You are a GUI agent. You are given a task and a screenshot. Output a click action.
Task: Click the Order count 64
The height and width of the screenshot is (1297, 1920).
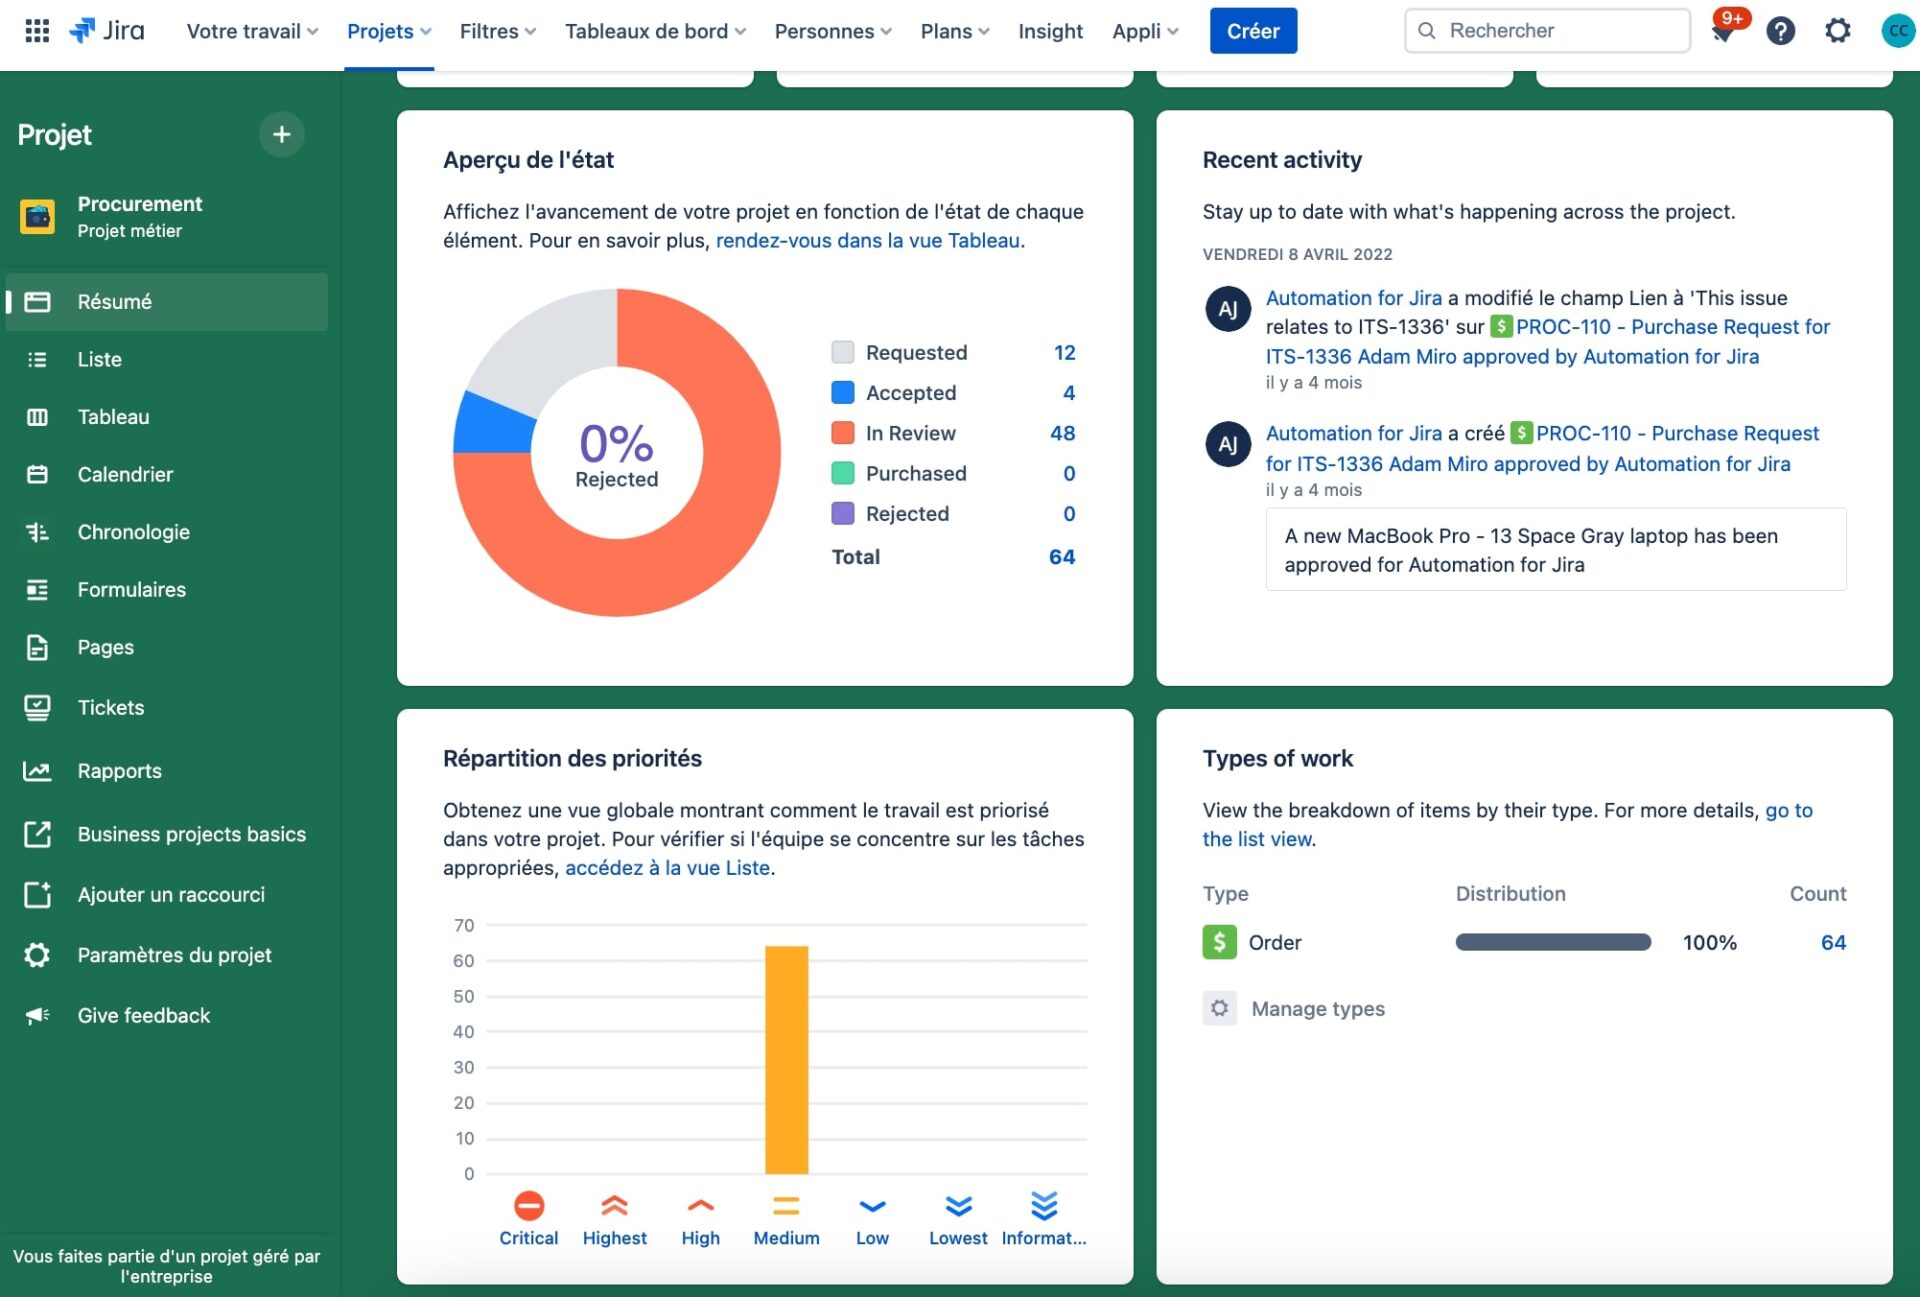1833,942
